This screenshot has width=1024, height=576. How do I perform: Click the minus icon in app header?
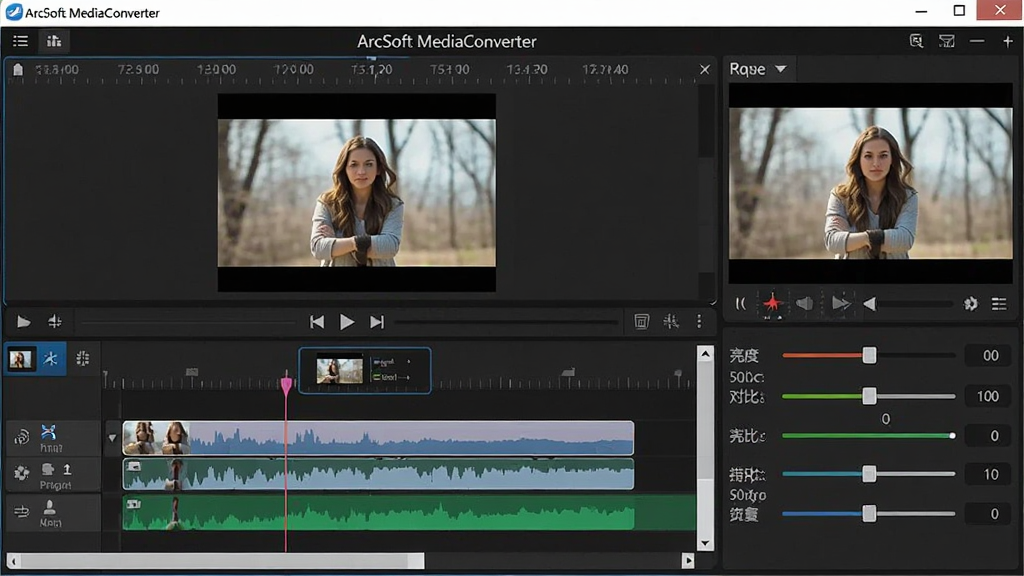977,41
